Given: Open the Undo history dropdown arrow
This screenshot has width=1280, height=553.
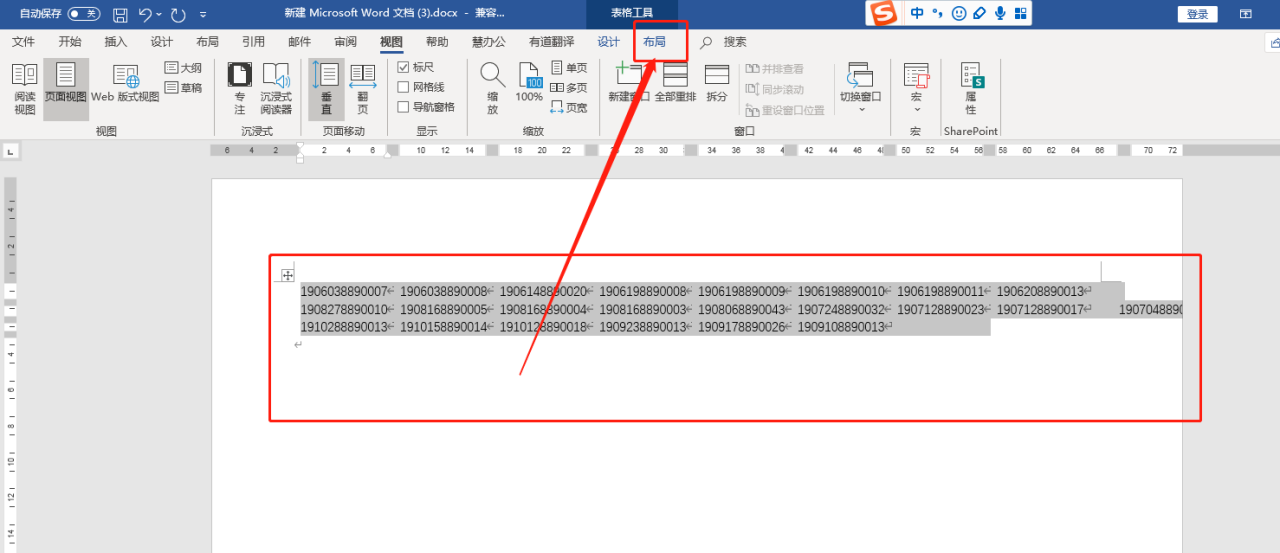Looking at the screenshot, I should (159, 15).
